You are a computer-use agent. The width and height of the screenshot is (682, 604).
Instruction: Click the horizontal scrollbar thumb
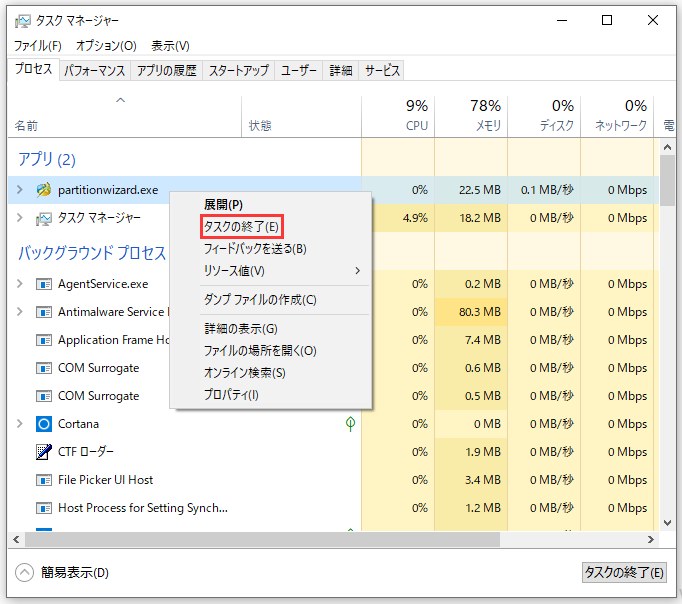point(262,540)
